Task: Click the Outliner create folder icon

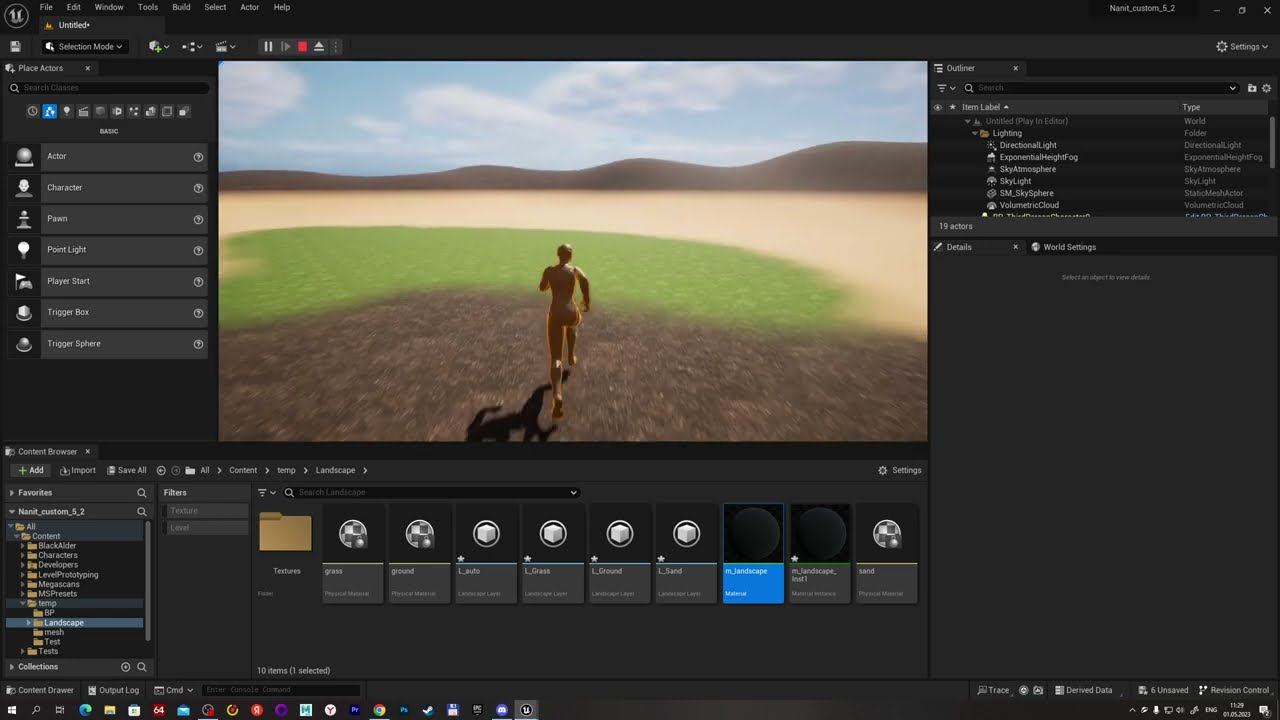Action: pyautogui.click(x=1252, y=88)
